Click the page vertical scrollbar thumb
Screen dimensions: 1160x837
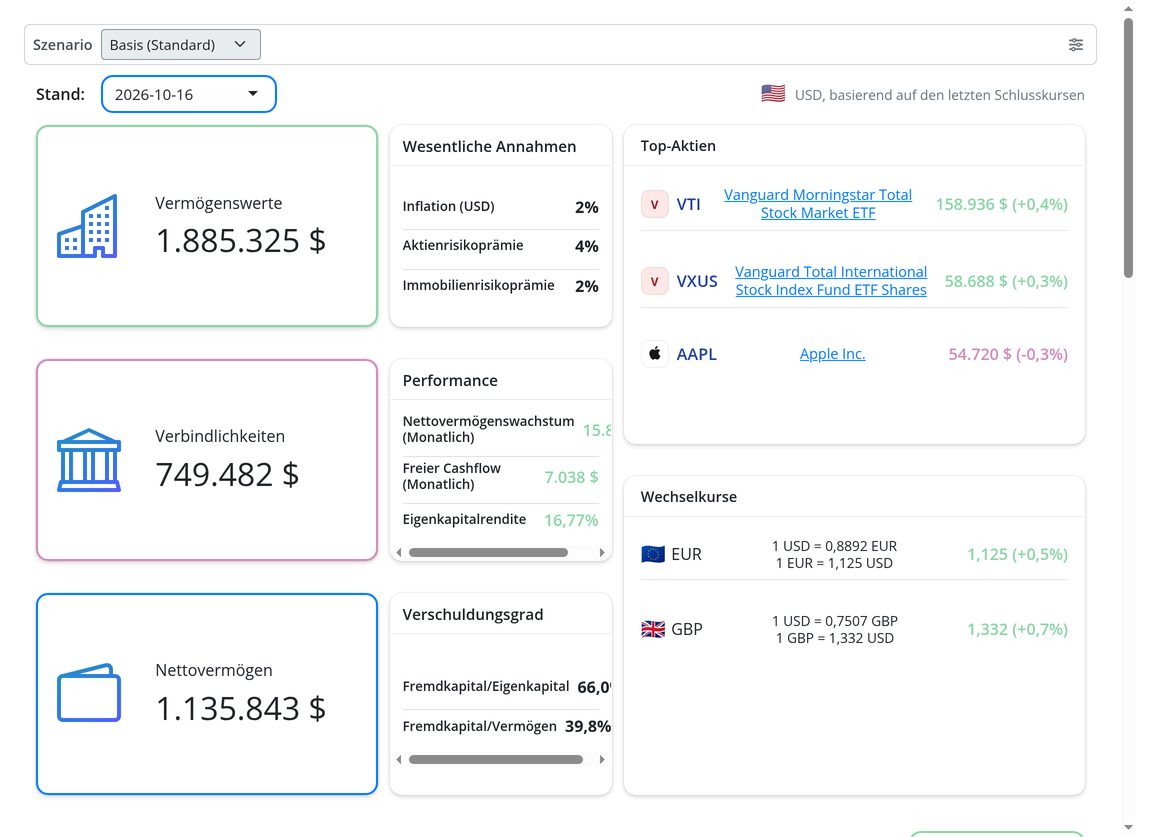coord(1128,148)
